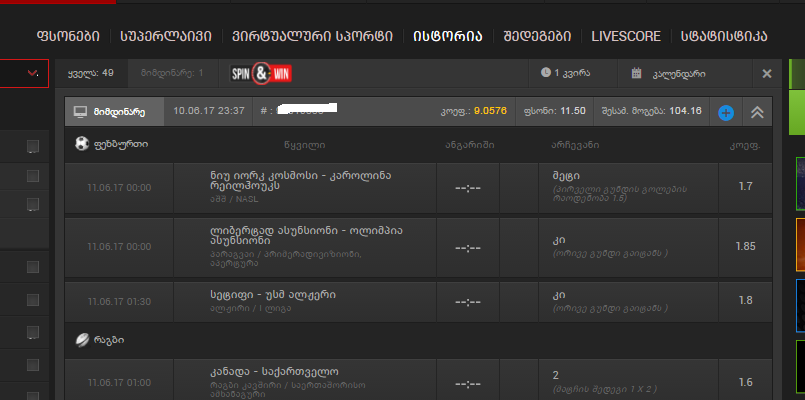The height and width of the screenshot is (400, 805).
Task: Click selection 2 in კანადა - საქართველო row
Action: pos(555,375)
